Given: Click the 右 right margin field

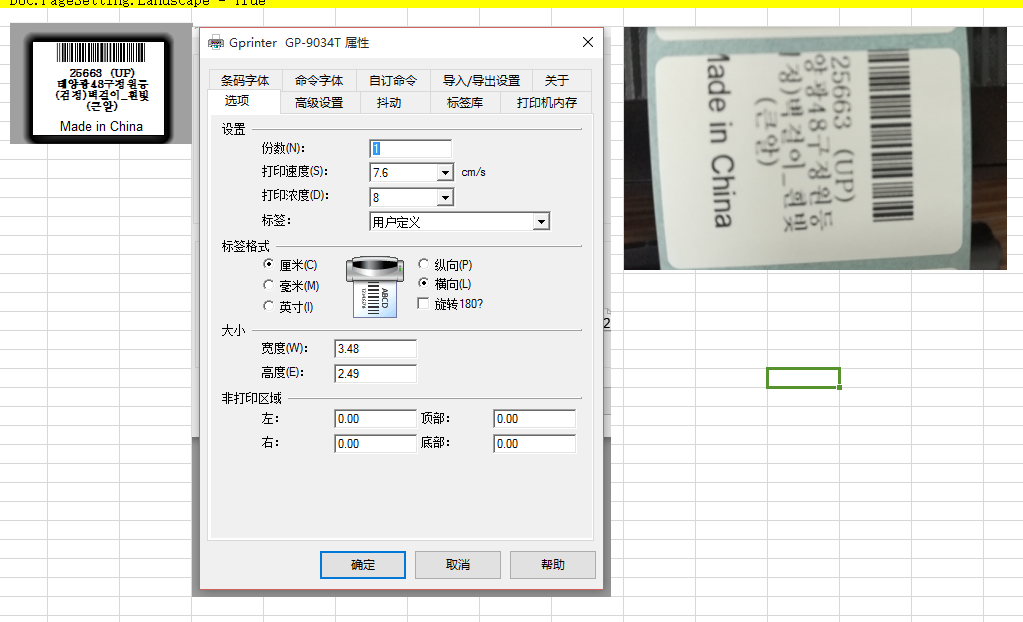Looking at the screenshot, I should (375, 444).
